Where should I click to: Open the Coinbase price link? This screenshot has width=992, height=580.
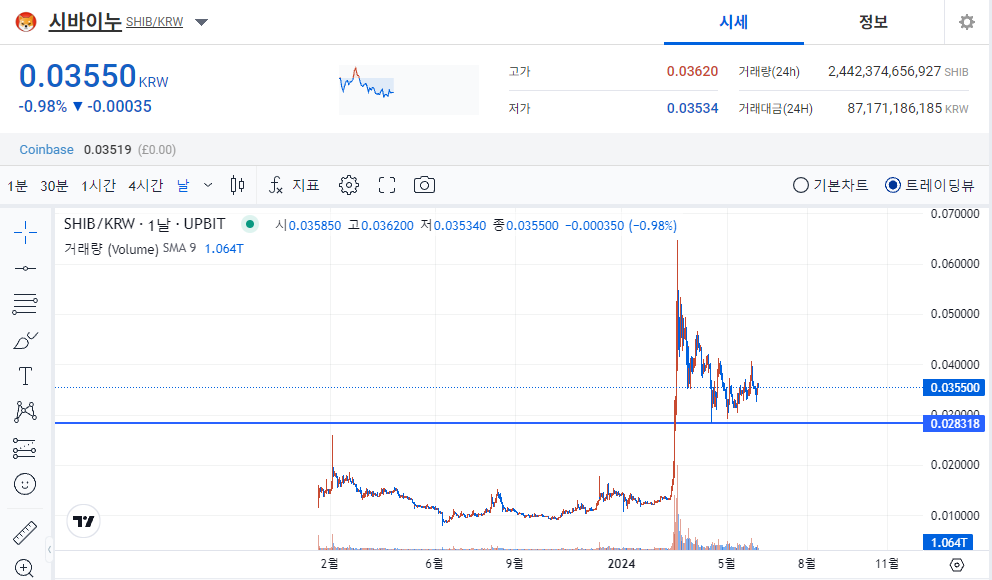(46, 150)
